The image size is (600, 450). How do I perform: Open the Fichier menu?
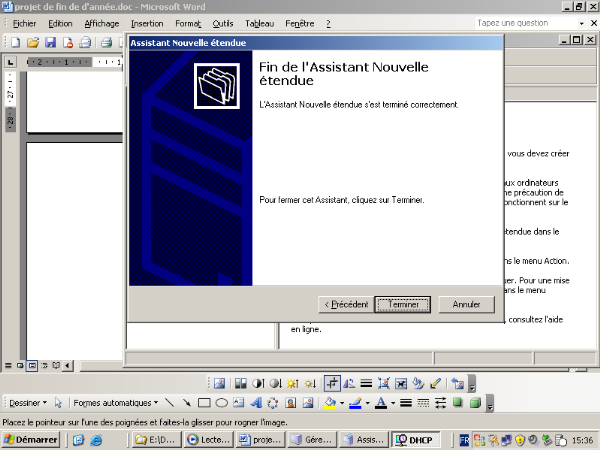24,23
